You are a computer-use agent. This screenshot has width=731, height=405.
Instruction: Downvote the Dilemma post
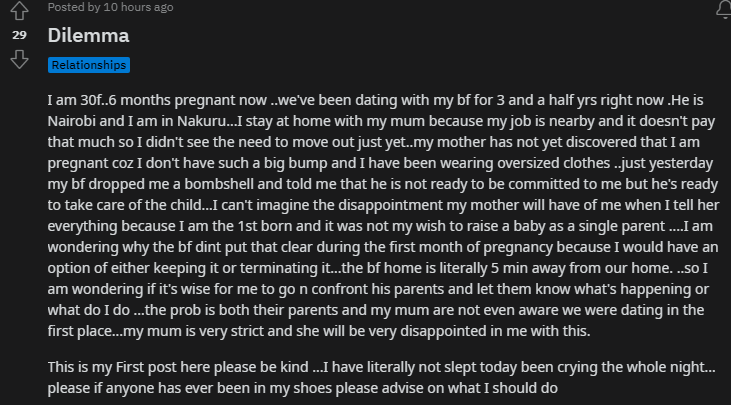[x=19, y=59]
